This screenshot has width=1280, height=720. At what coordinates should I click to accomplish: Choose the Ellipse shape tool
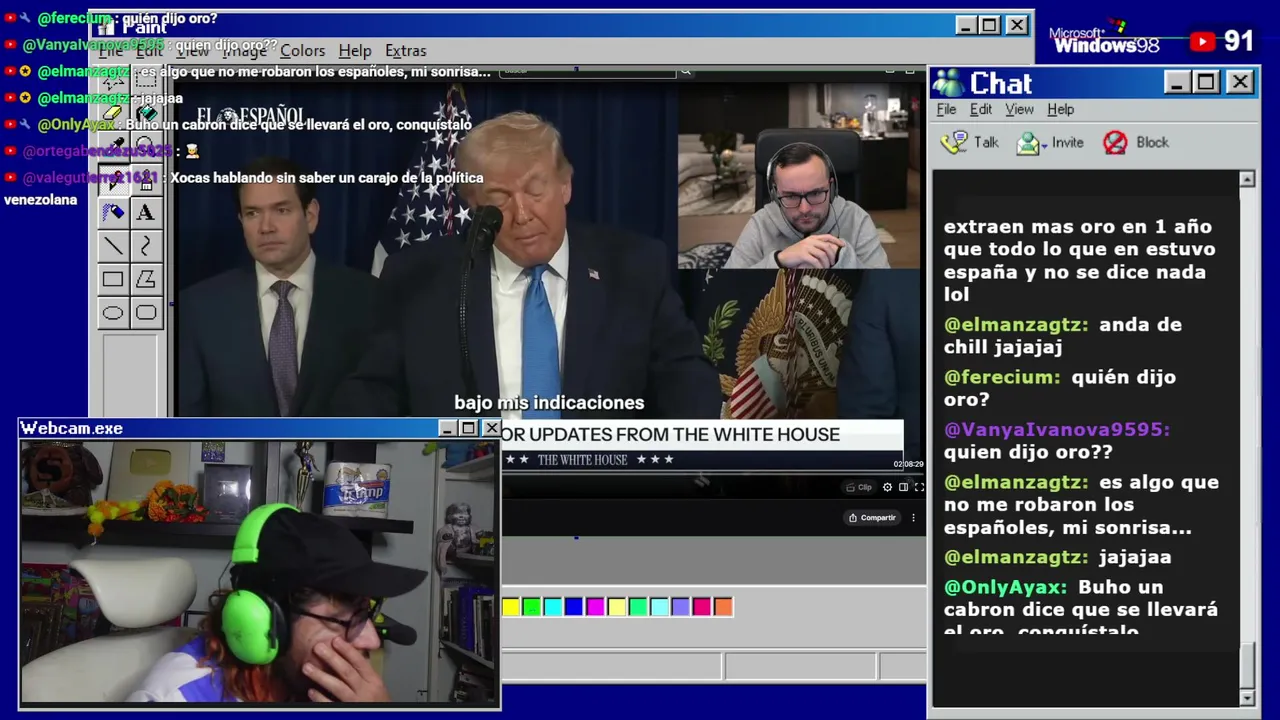point(113,313)
